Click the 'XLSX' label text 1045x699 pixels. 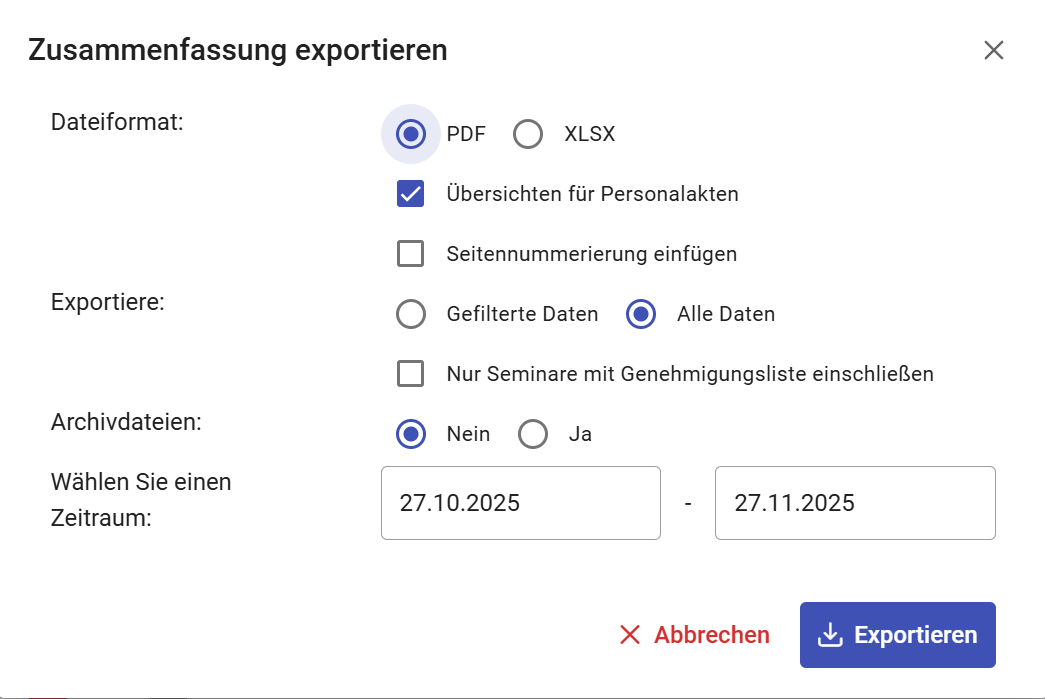pos(589,134)
